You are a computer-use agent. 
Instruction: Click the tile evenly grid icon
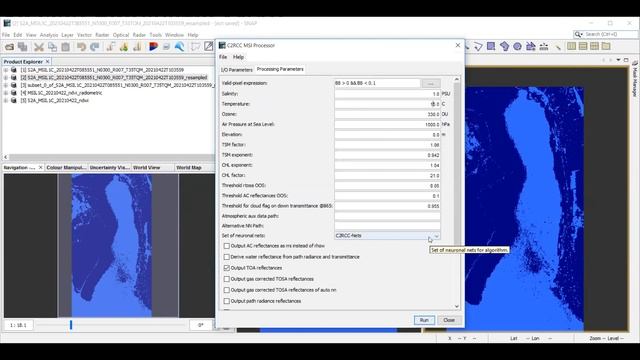595,47
